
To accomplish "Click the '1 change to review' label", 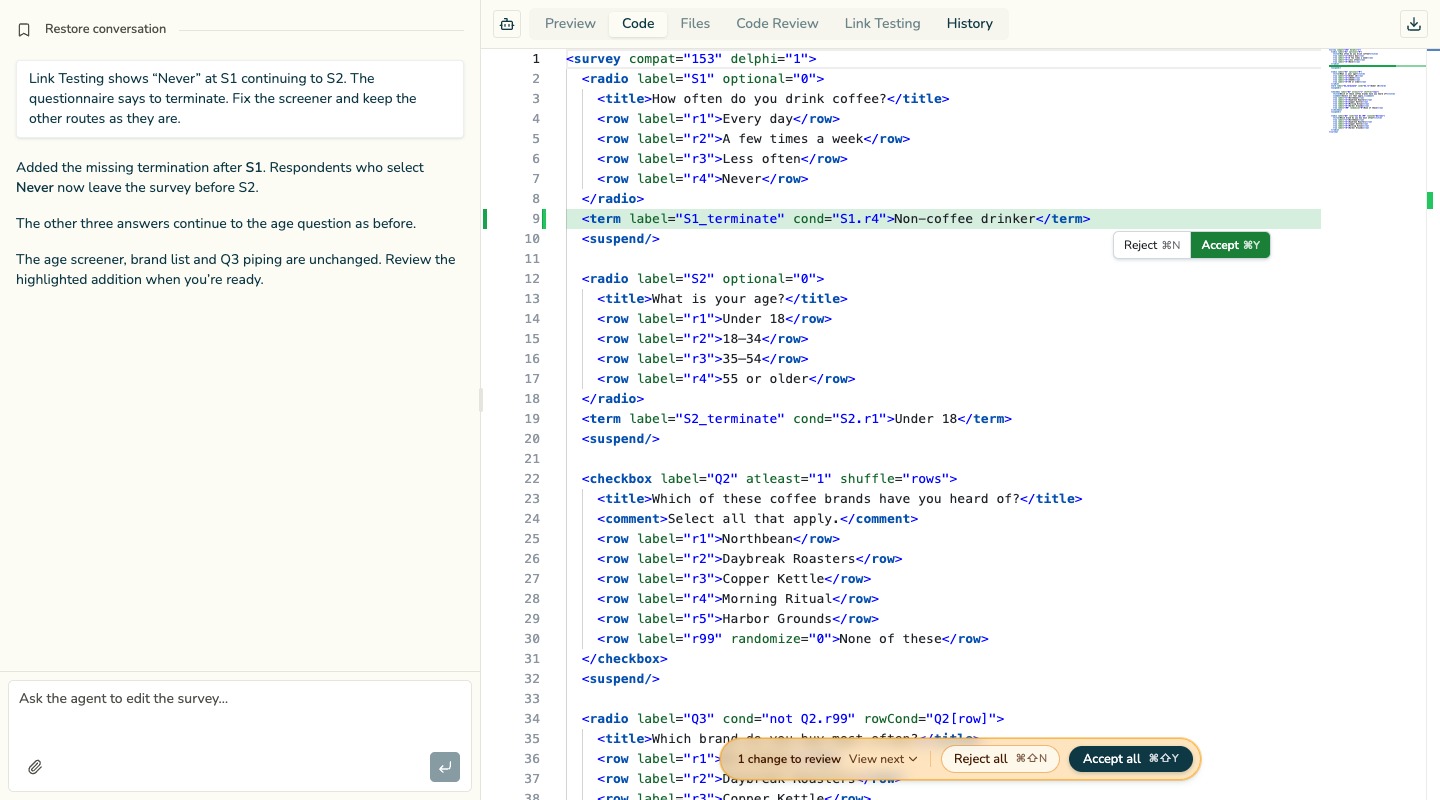I will point(789,759).
